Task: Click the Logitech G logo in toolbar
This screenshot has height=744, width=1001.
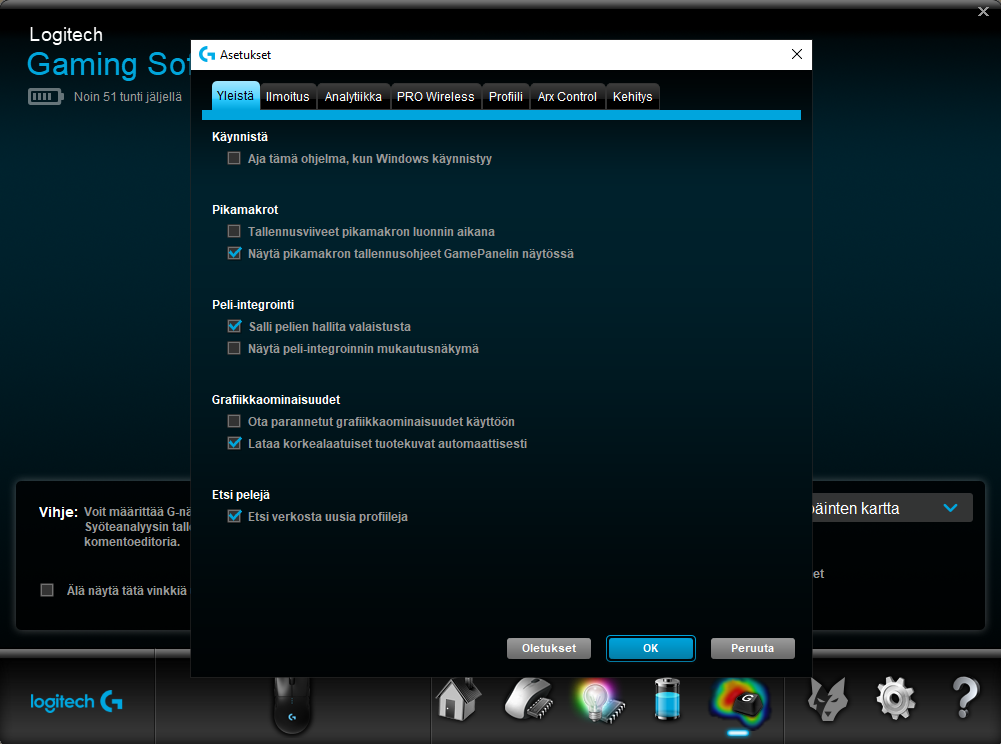Action: 76,702
